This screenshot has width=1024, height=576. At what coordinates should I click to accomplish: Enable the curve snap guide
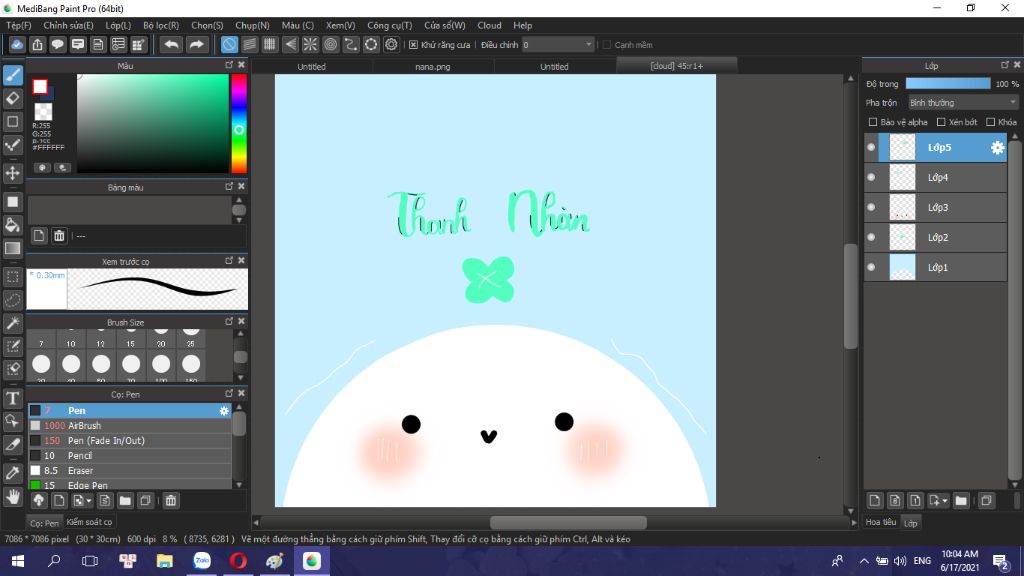click(x=351, y=44)
